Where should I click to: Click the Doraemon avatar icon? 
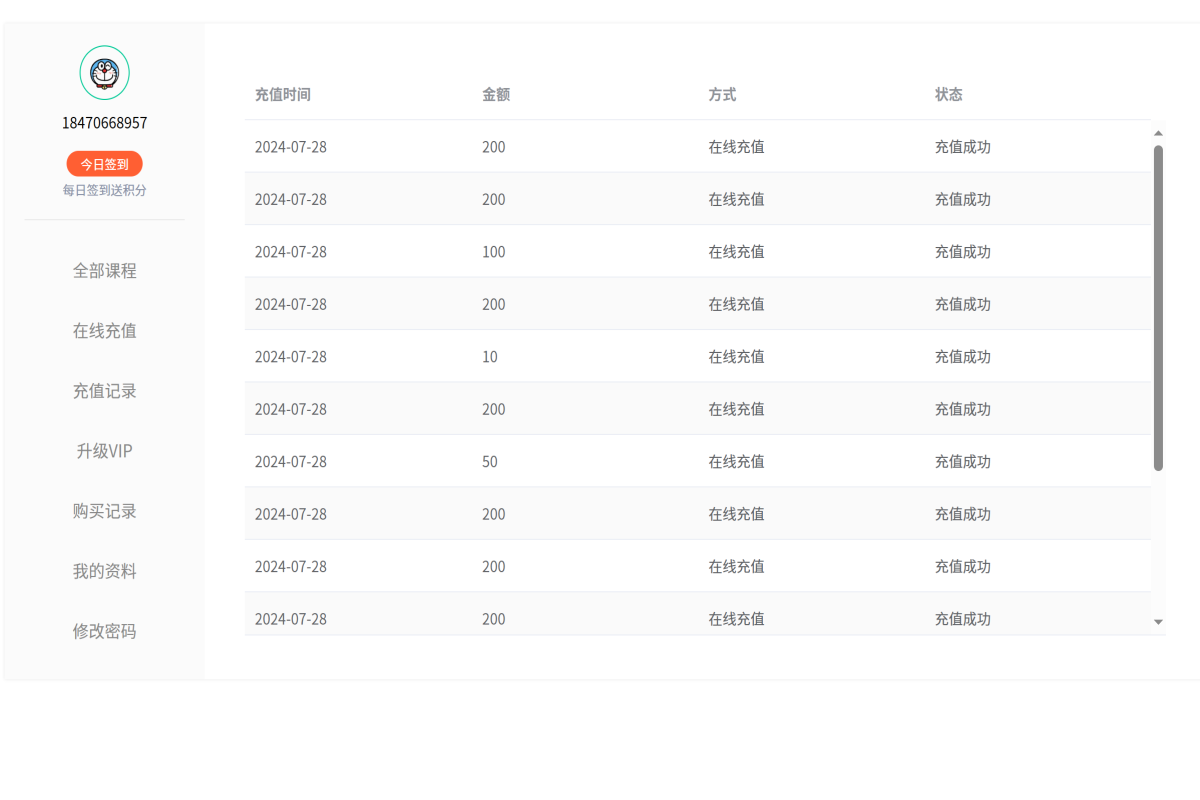click(104, 72)
